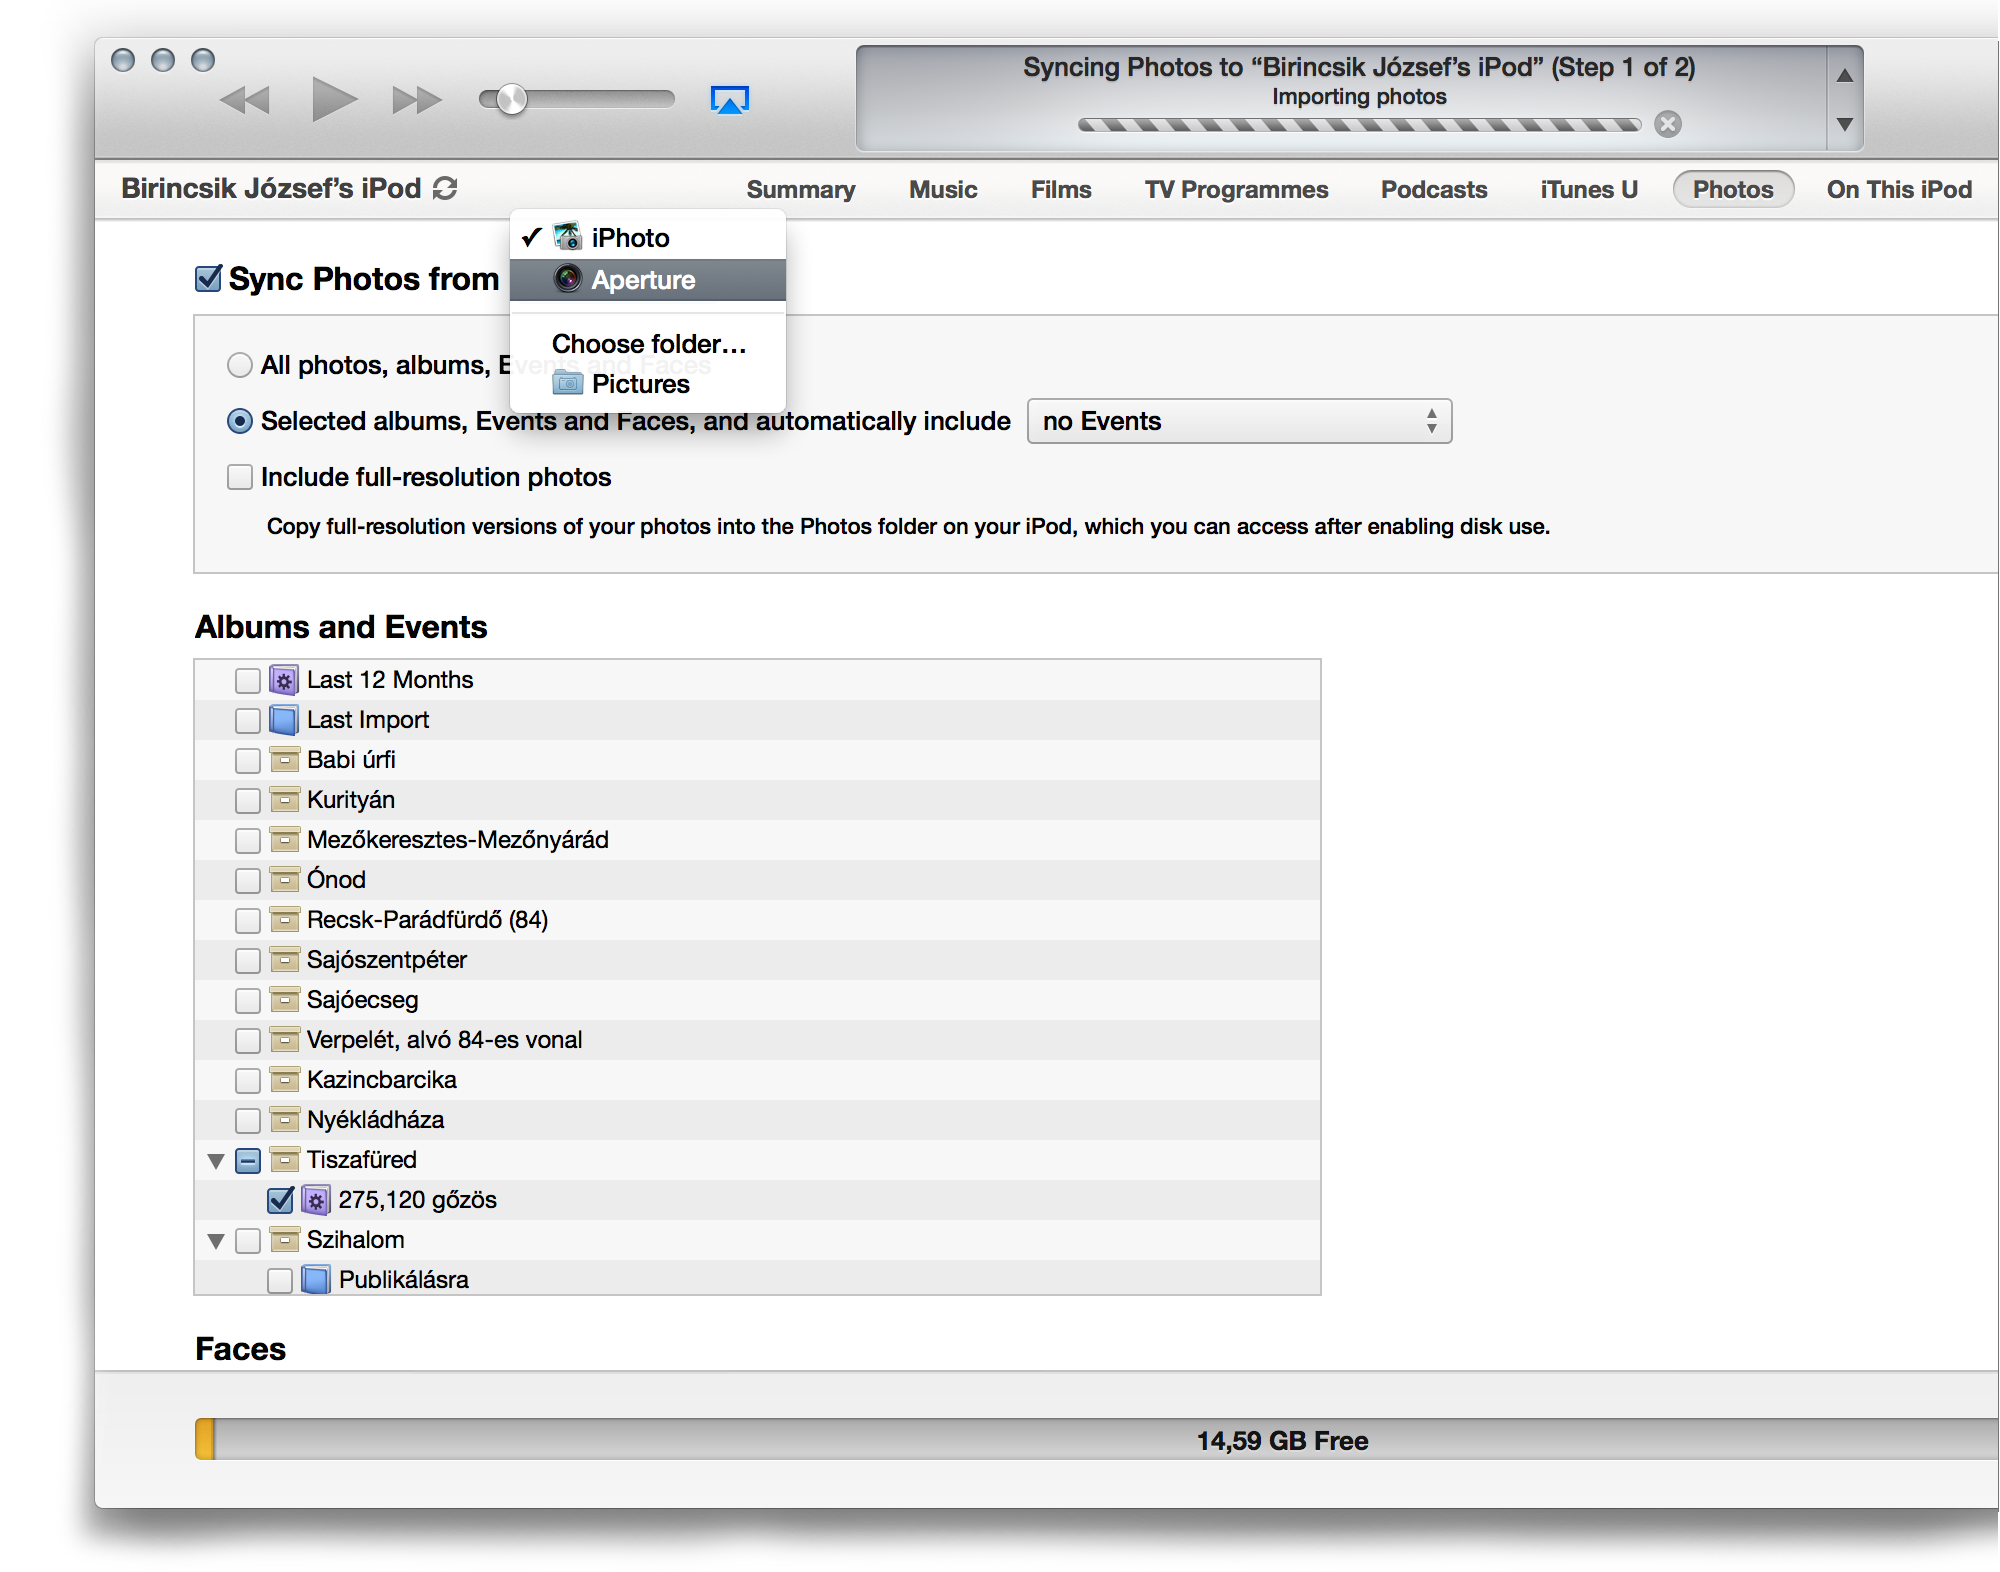
Task: Toggle the Tiszafüred mixed-state checkbox
Action: pyautogui.click(x=247, y=1161)
